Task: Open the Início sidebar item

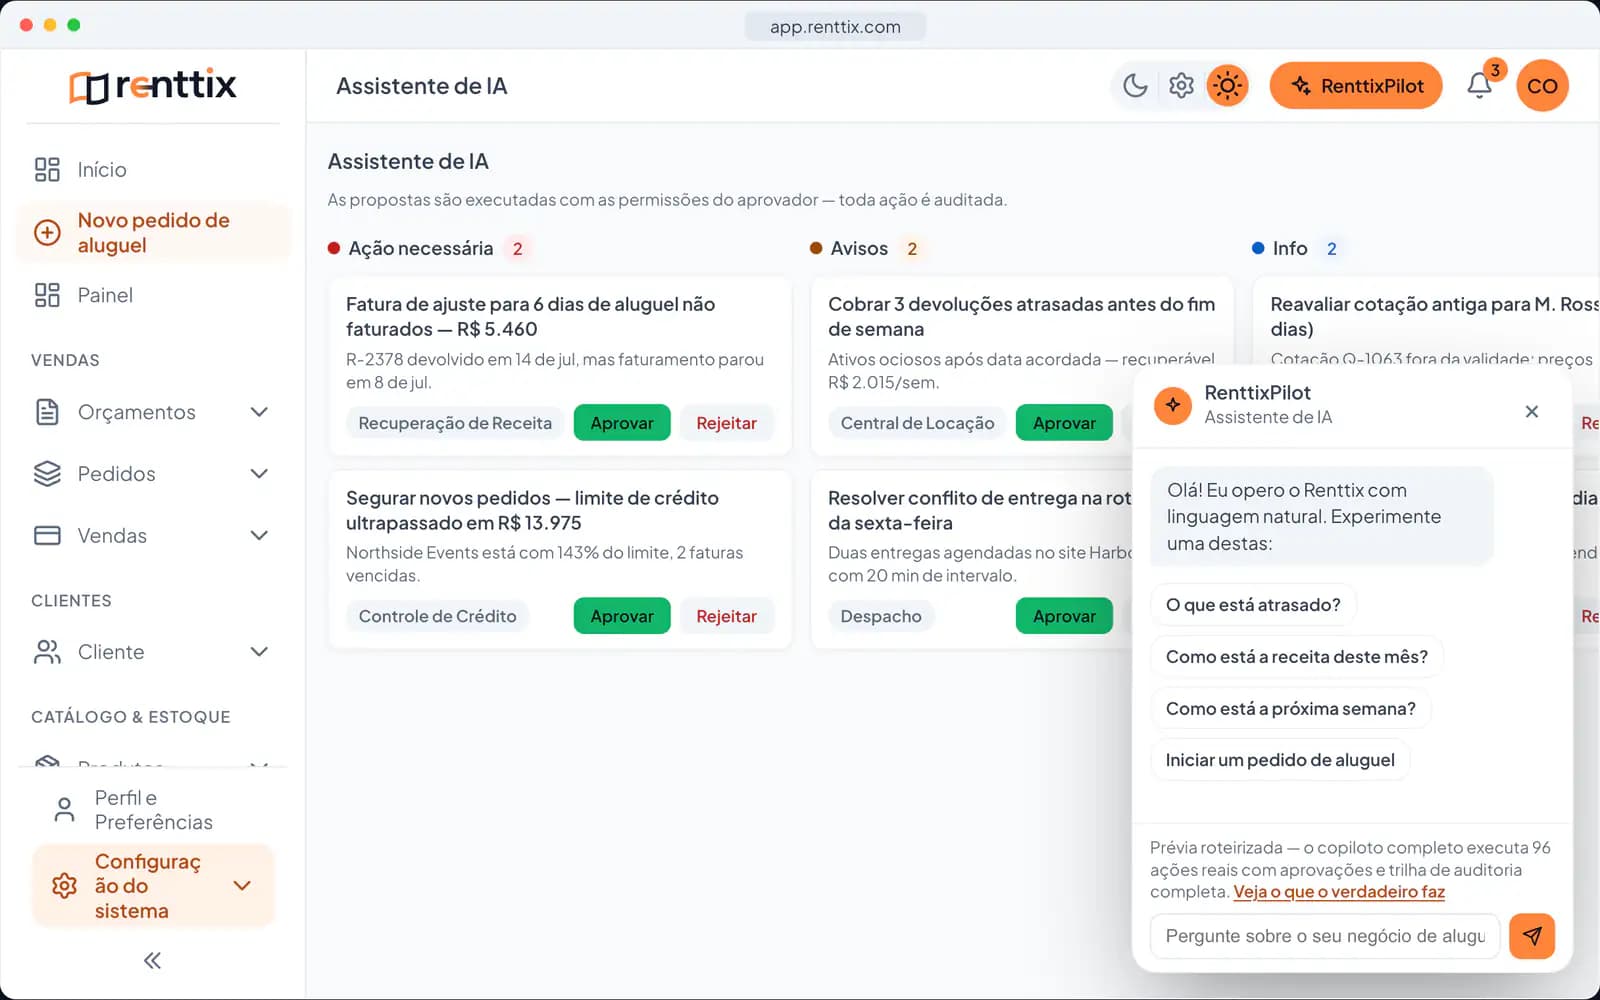Action: coord(153,170)
